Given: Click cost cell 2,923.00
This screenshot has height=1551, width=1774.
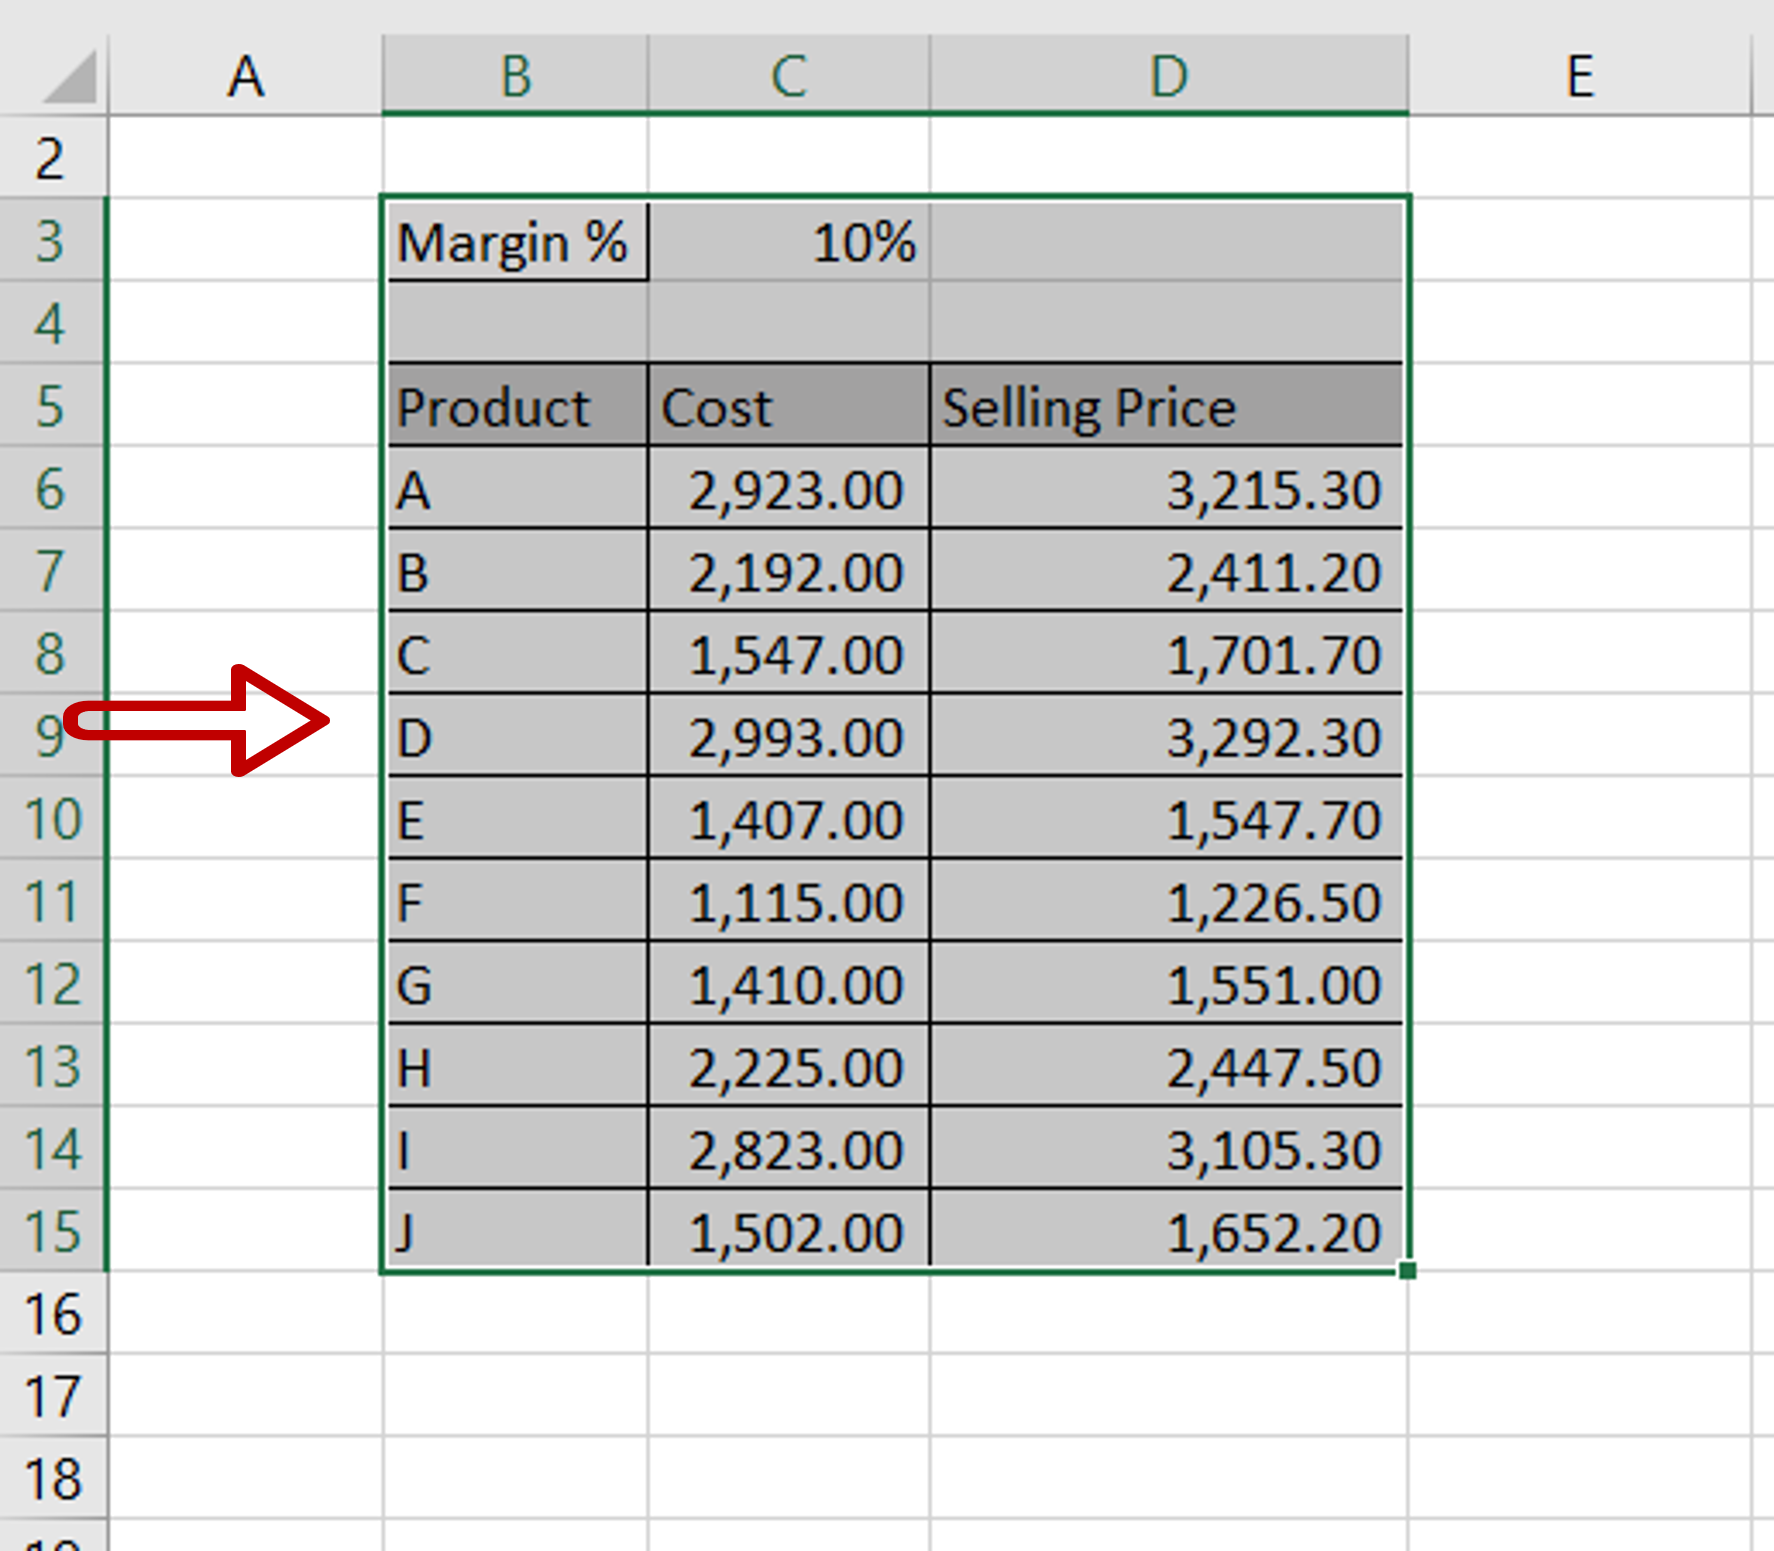Looking at the screenshot, I should (789, 488).
